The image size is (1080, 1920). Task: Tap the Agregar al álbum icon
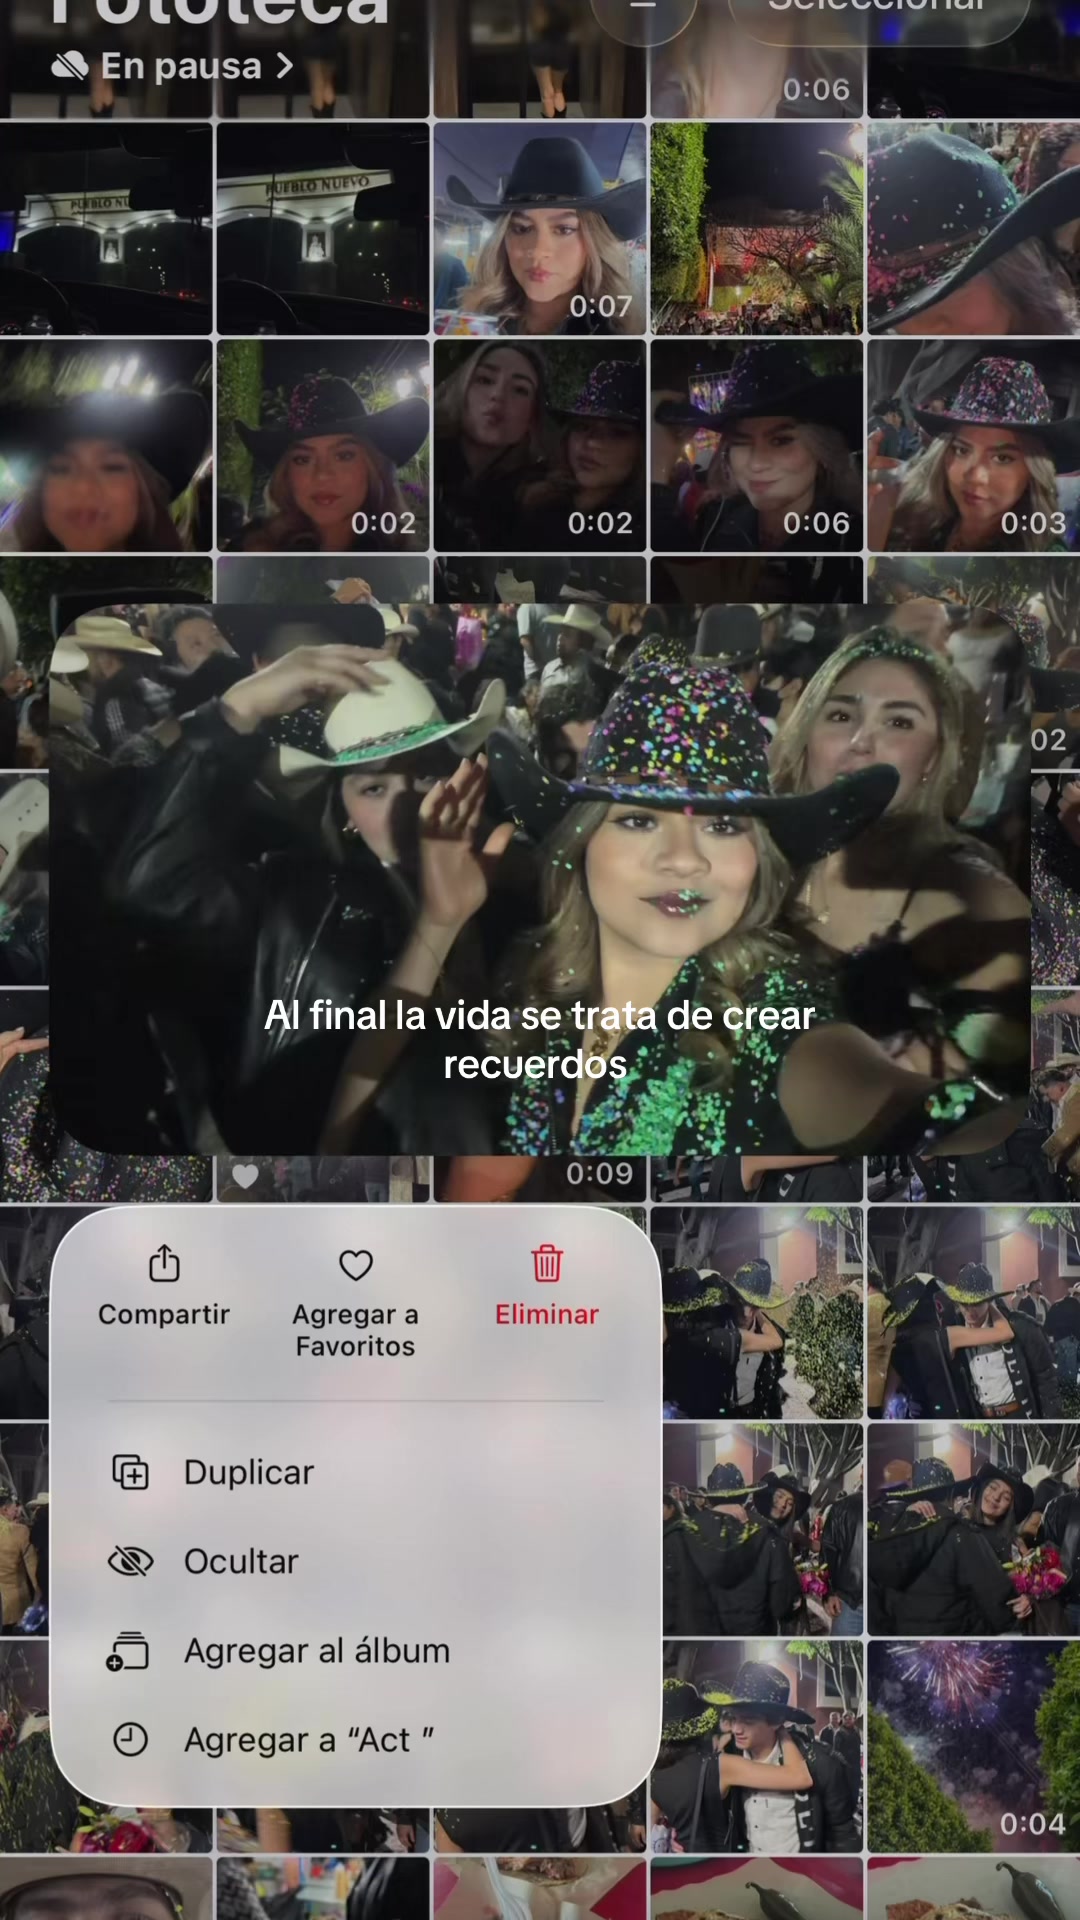(128, 1651)
